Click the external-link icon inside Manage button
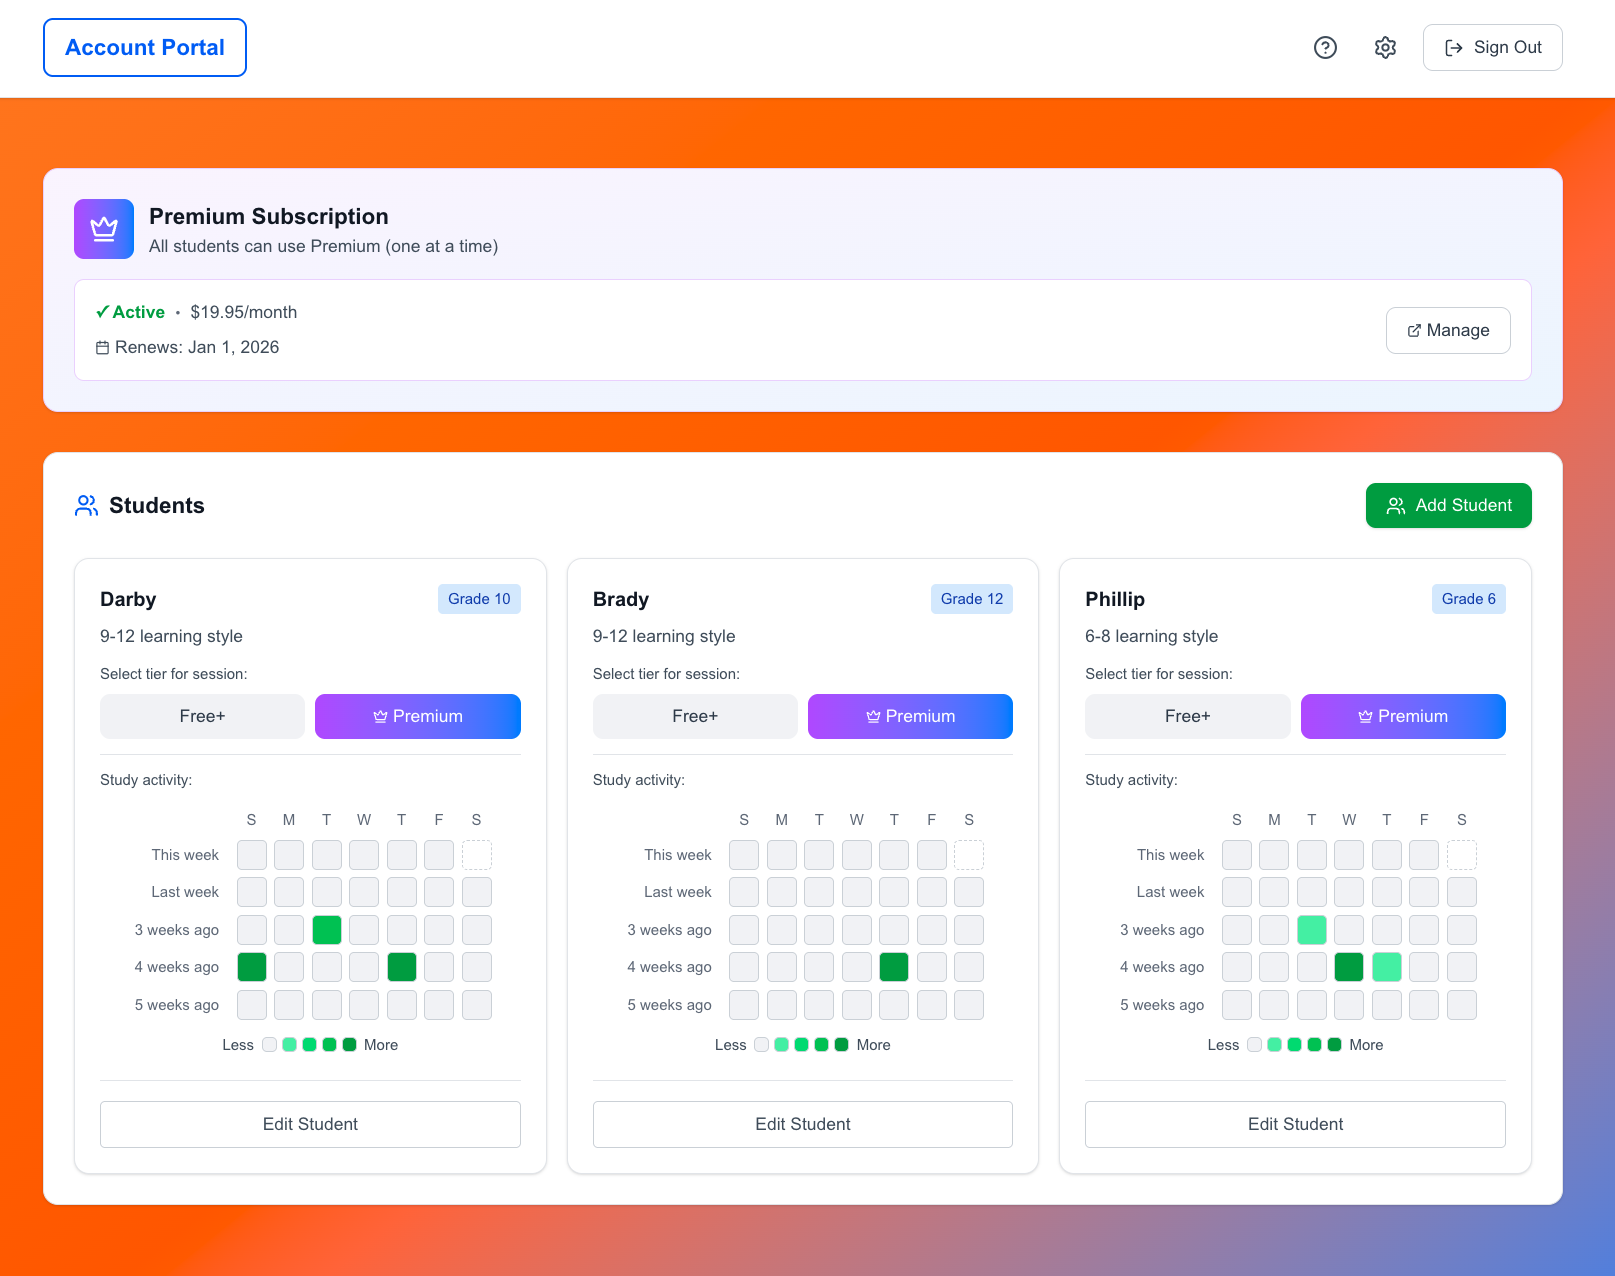The image size is (1615, 1276). (x=1414, y=330)
